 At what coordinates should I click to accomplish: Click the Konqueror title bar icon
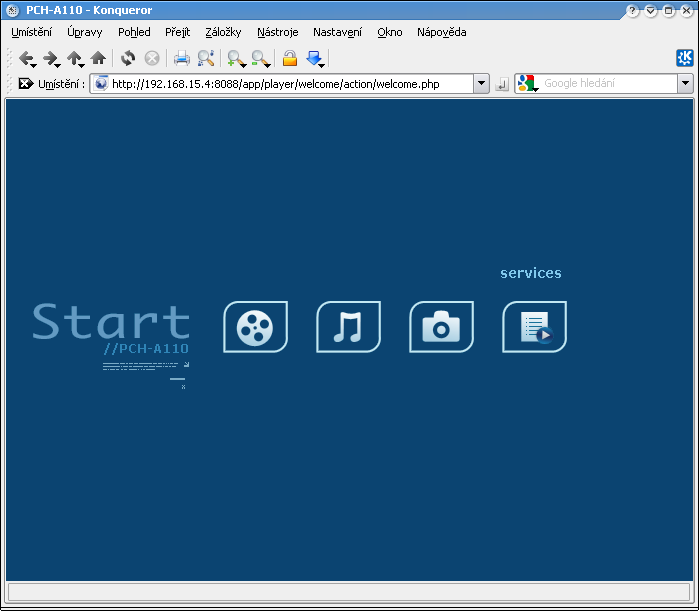(12, 10)
